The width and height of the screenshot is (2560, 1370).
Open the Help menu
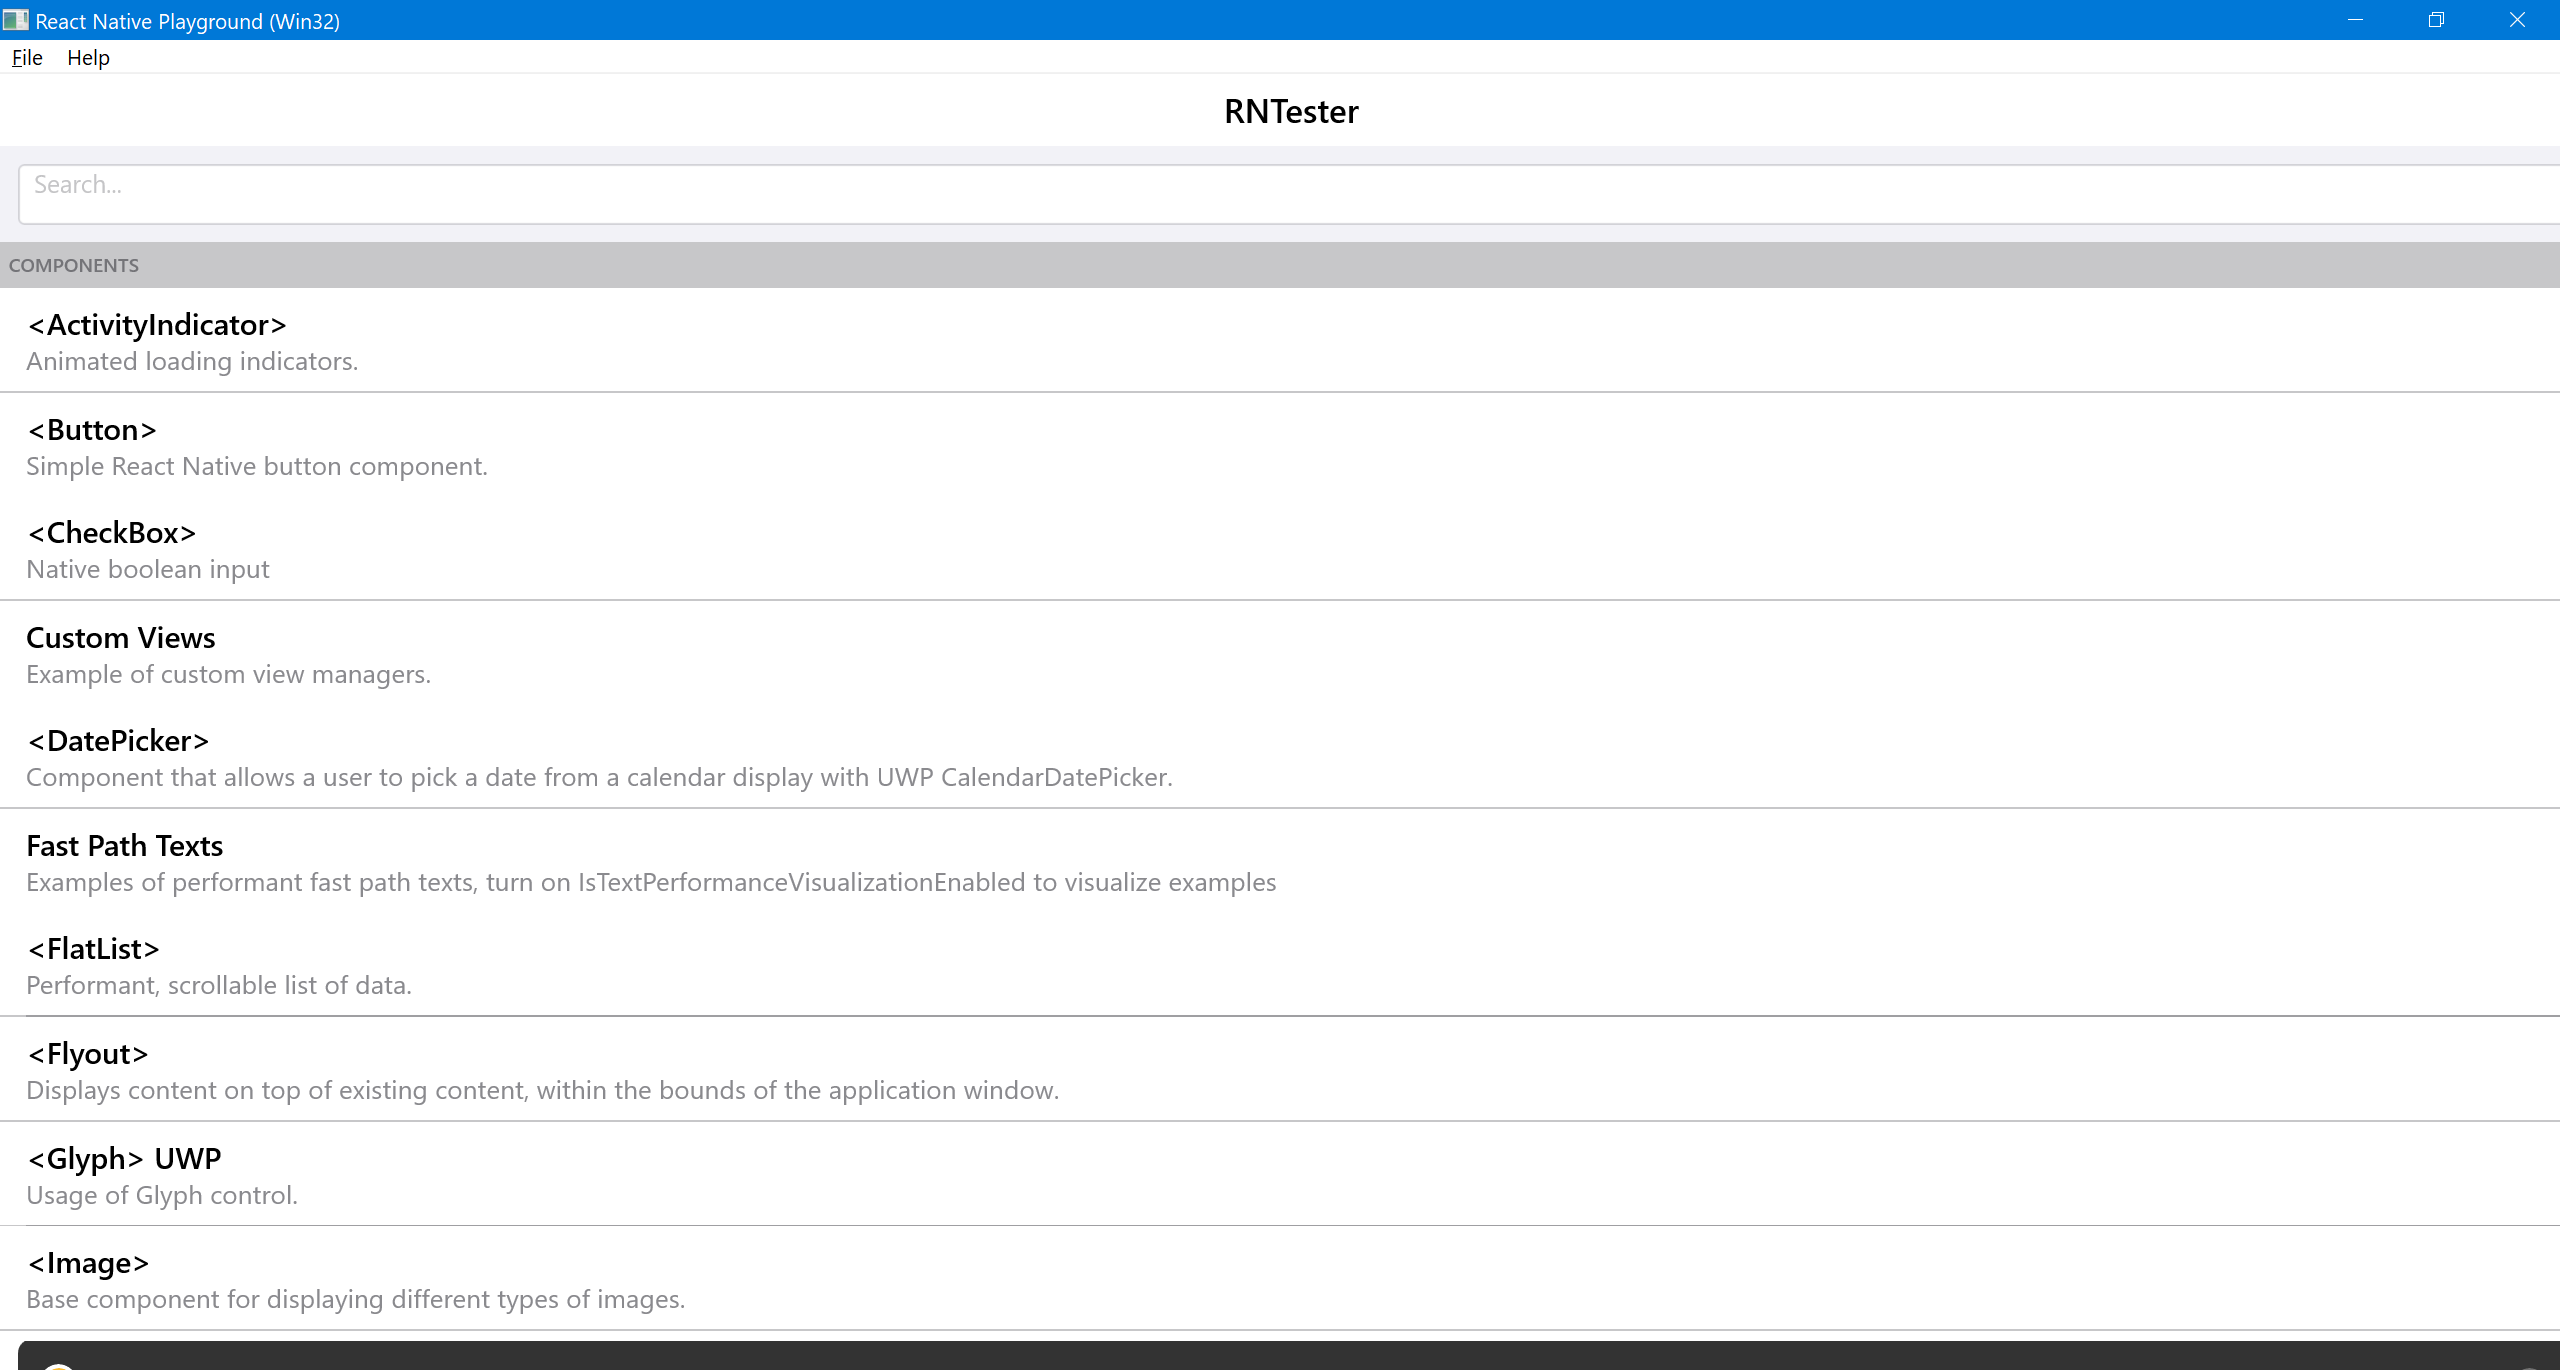(88, 58)
